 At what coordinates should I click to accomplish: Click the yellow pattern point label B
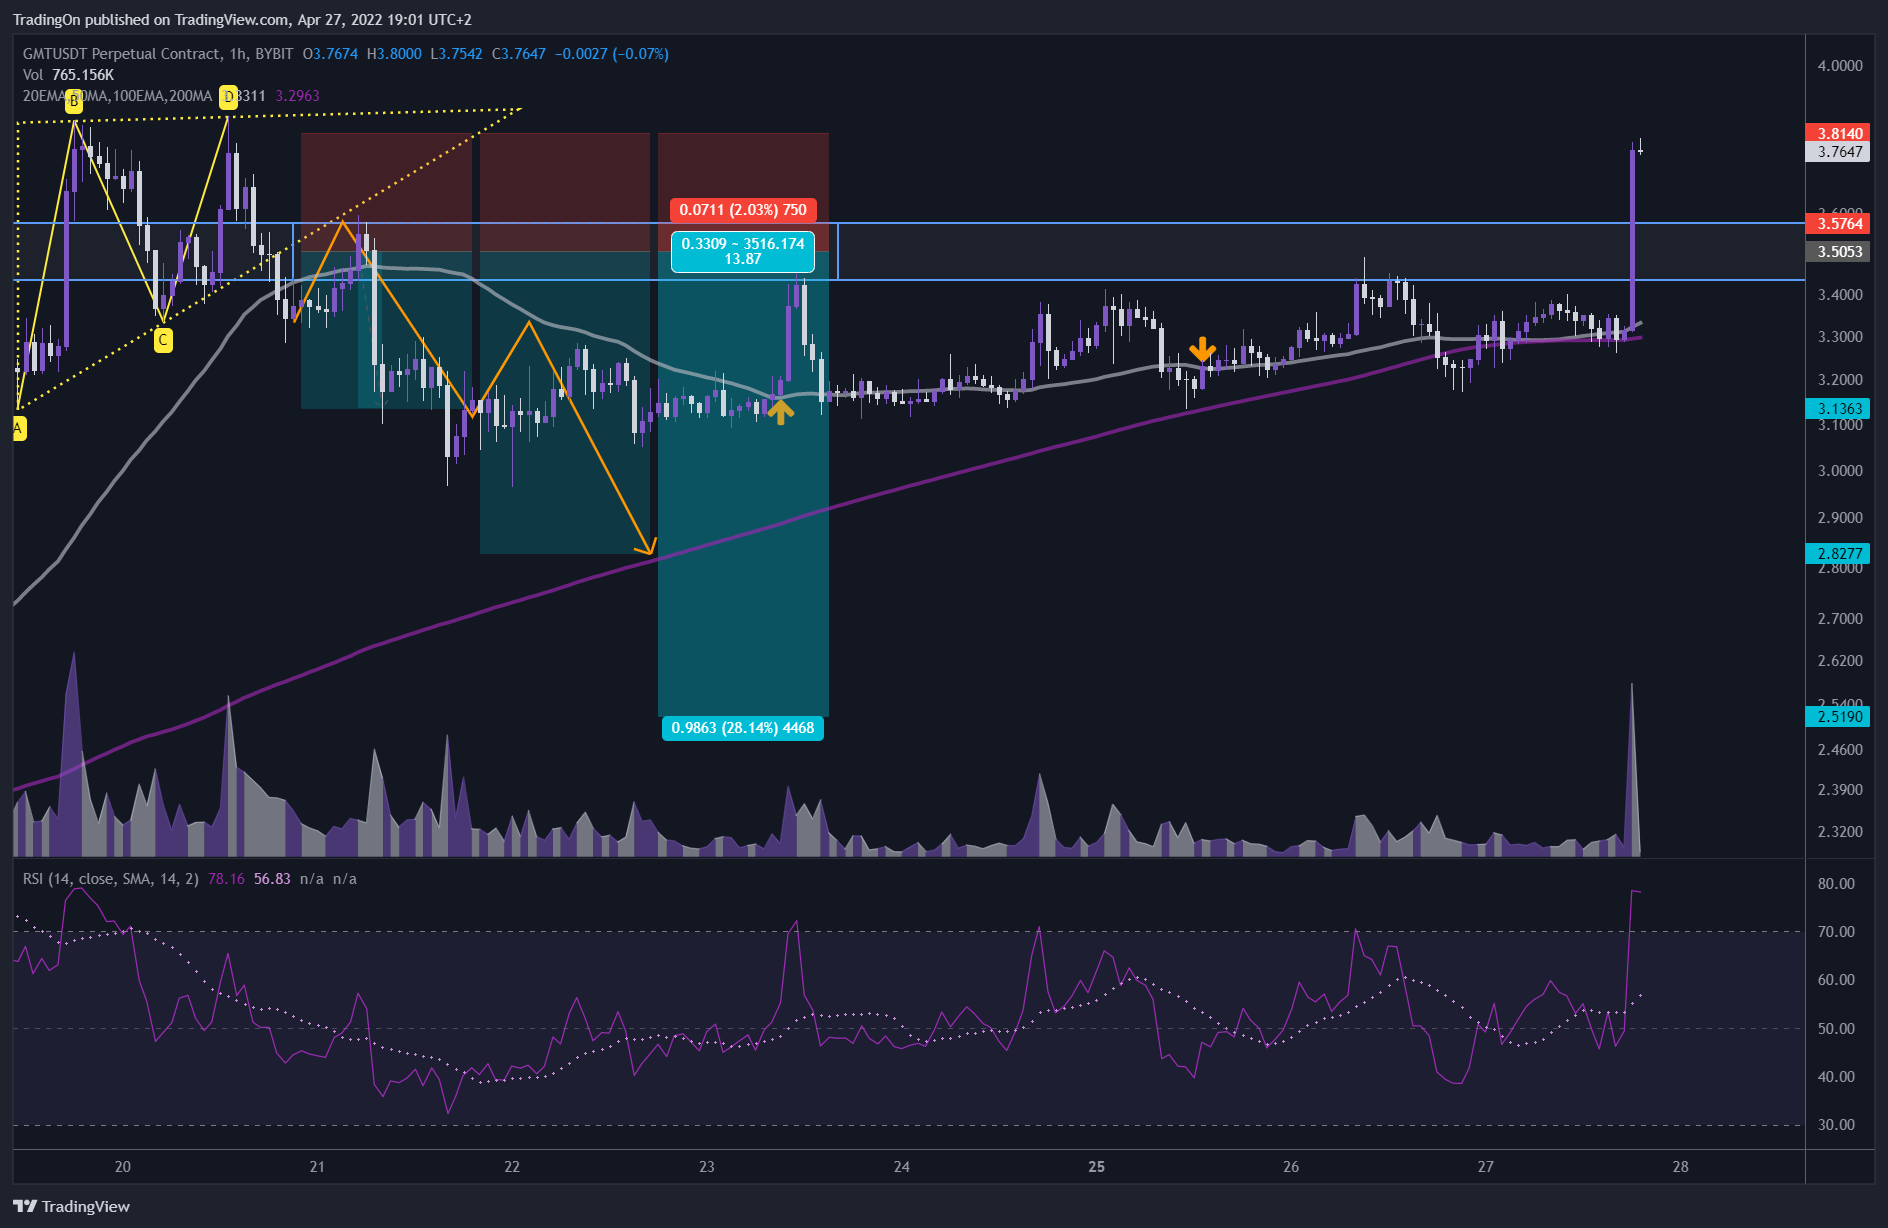pos(74,101)
